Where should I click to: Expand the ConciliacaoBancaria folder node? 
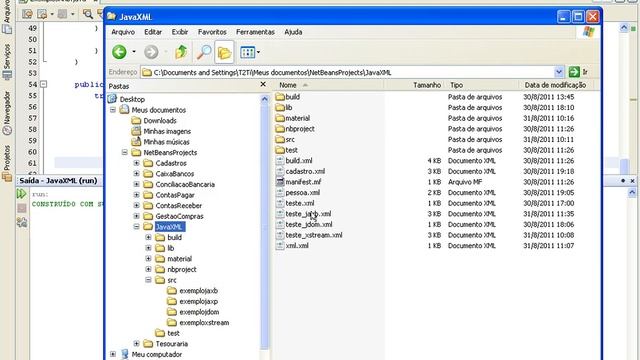click(x=137, y=184)
